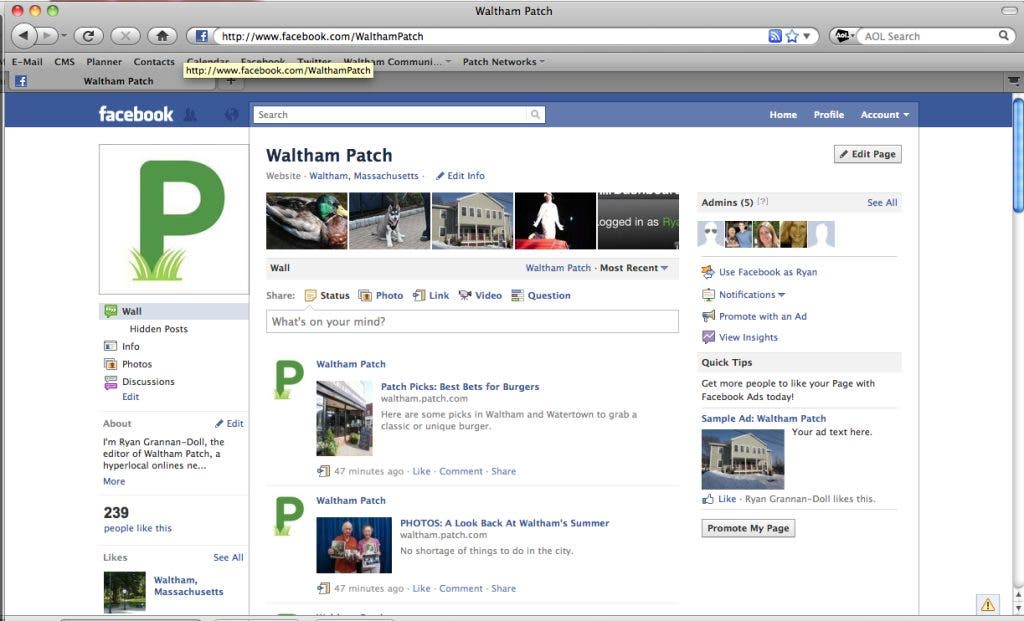Click the Video share icon

465,295
